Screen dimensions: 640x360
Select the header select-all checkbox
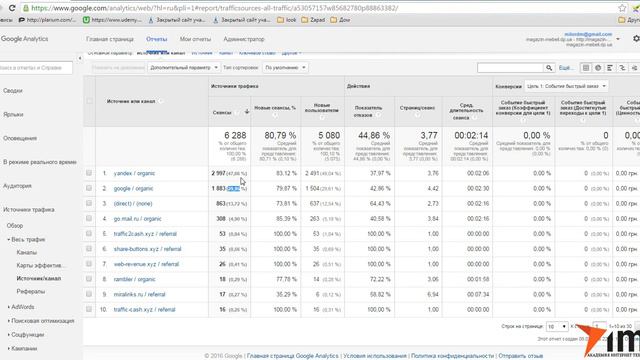89,101
